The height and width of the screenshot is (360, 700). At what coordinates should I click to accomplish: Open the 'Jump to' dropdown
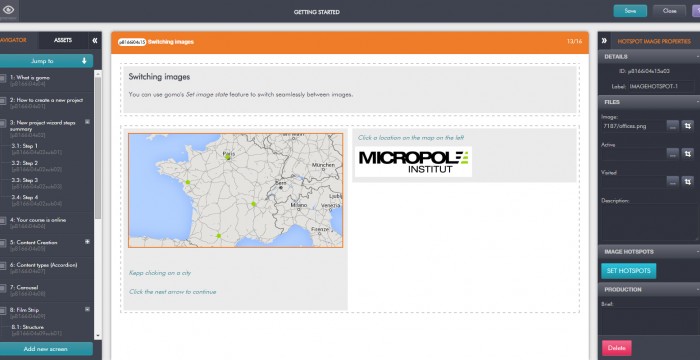click(x=46, y=61)
